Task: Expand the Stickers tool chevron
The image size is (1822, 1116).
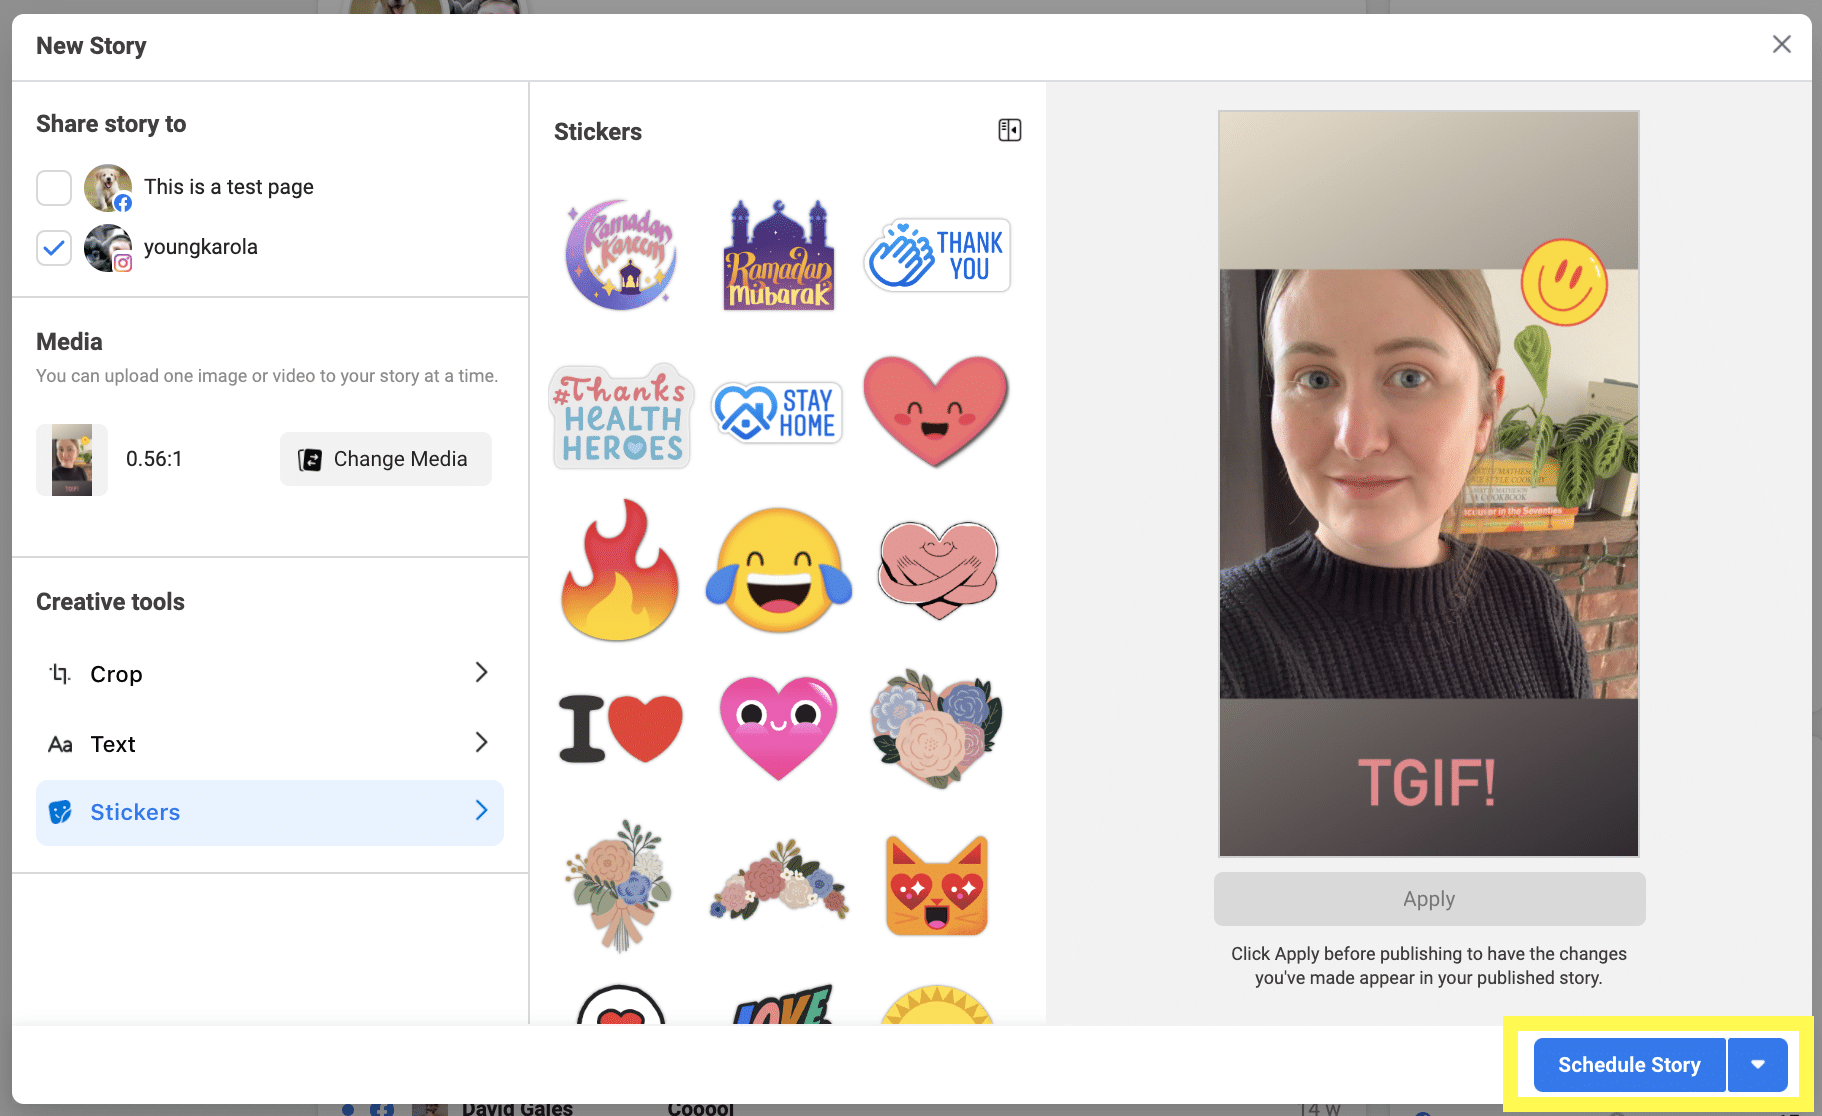Action: pyautogui.click(x=481, y=810)
